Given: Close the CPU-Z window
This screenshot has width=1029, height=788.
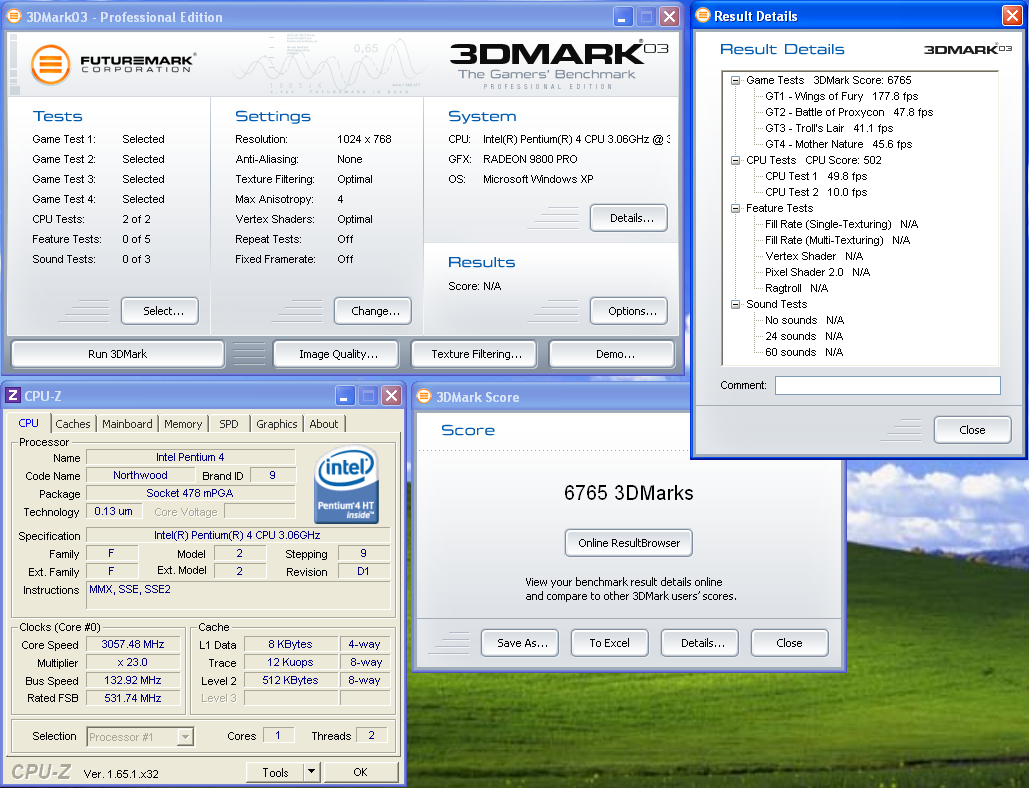Looking at the screenshot, I should click(391, 396).
